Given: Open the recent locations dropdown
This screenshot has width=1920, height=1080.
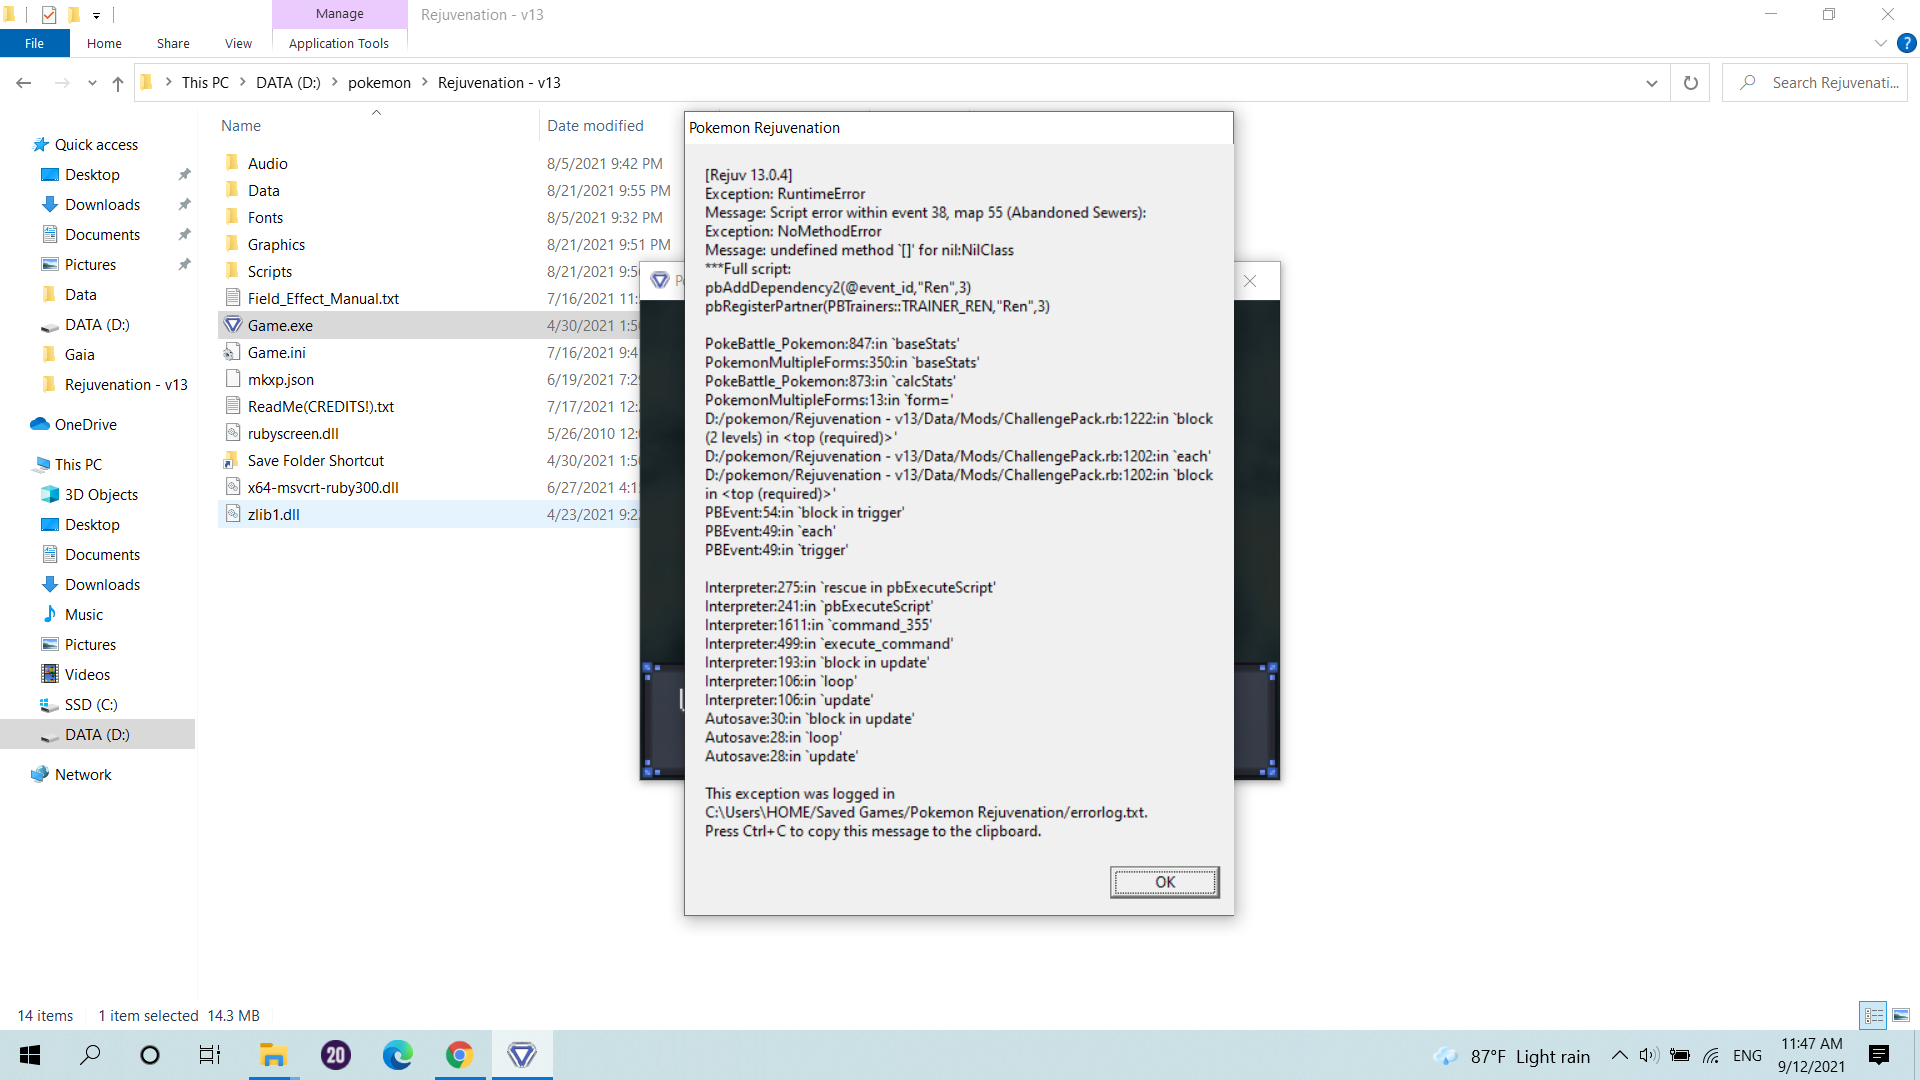Looking at the screenshot, I should (92, 83).
